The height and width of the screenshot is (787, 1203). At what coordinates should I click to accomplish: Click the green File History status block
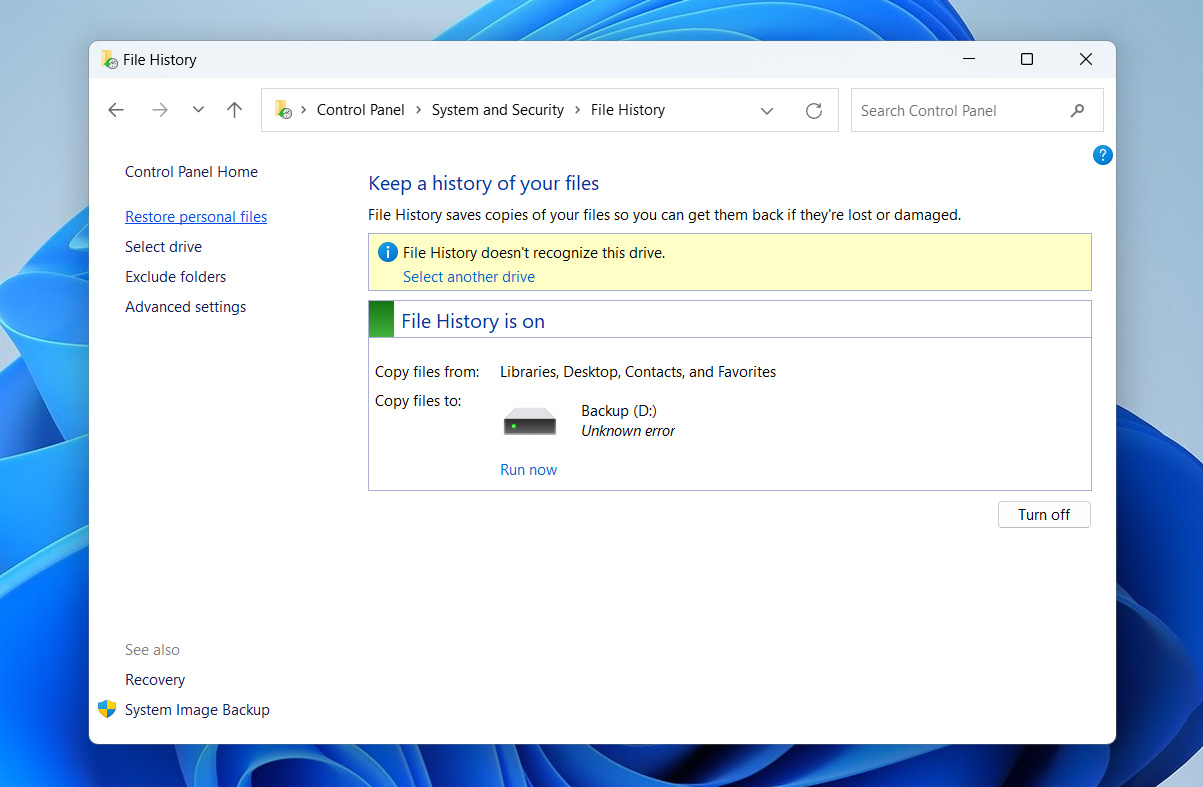click(381, 319)
